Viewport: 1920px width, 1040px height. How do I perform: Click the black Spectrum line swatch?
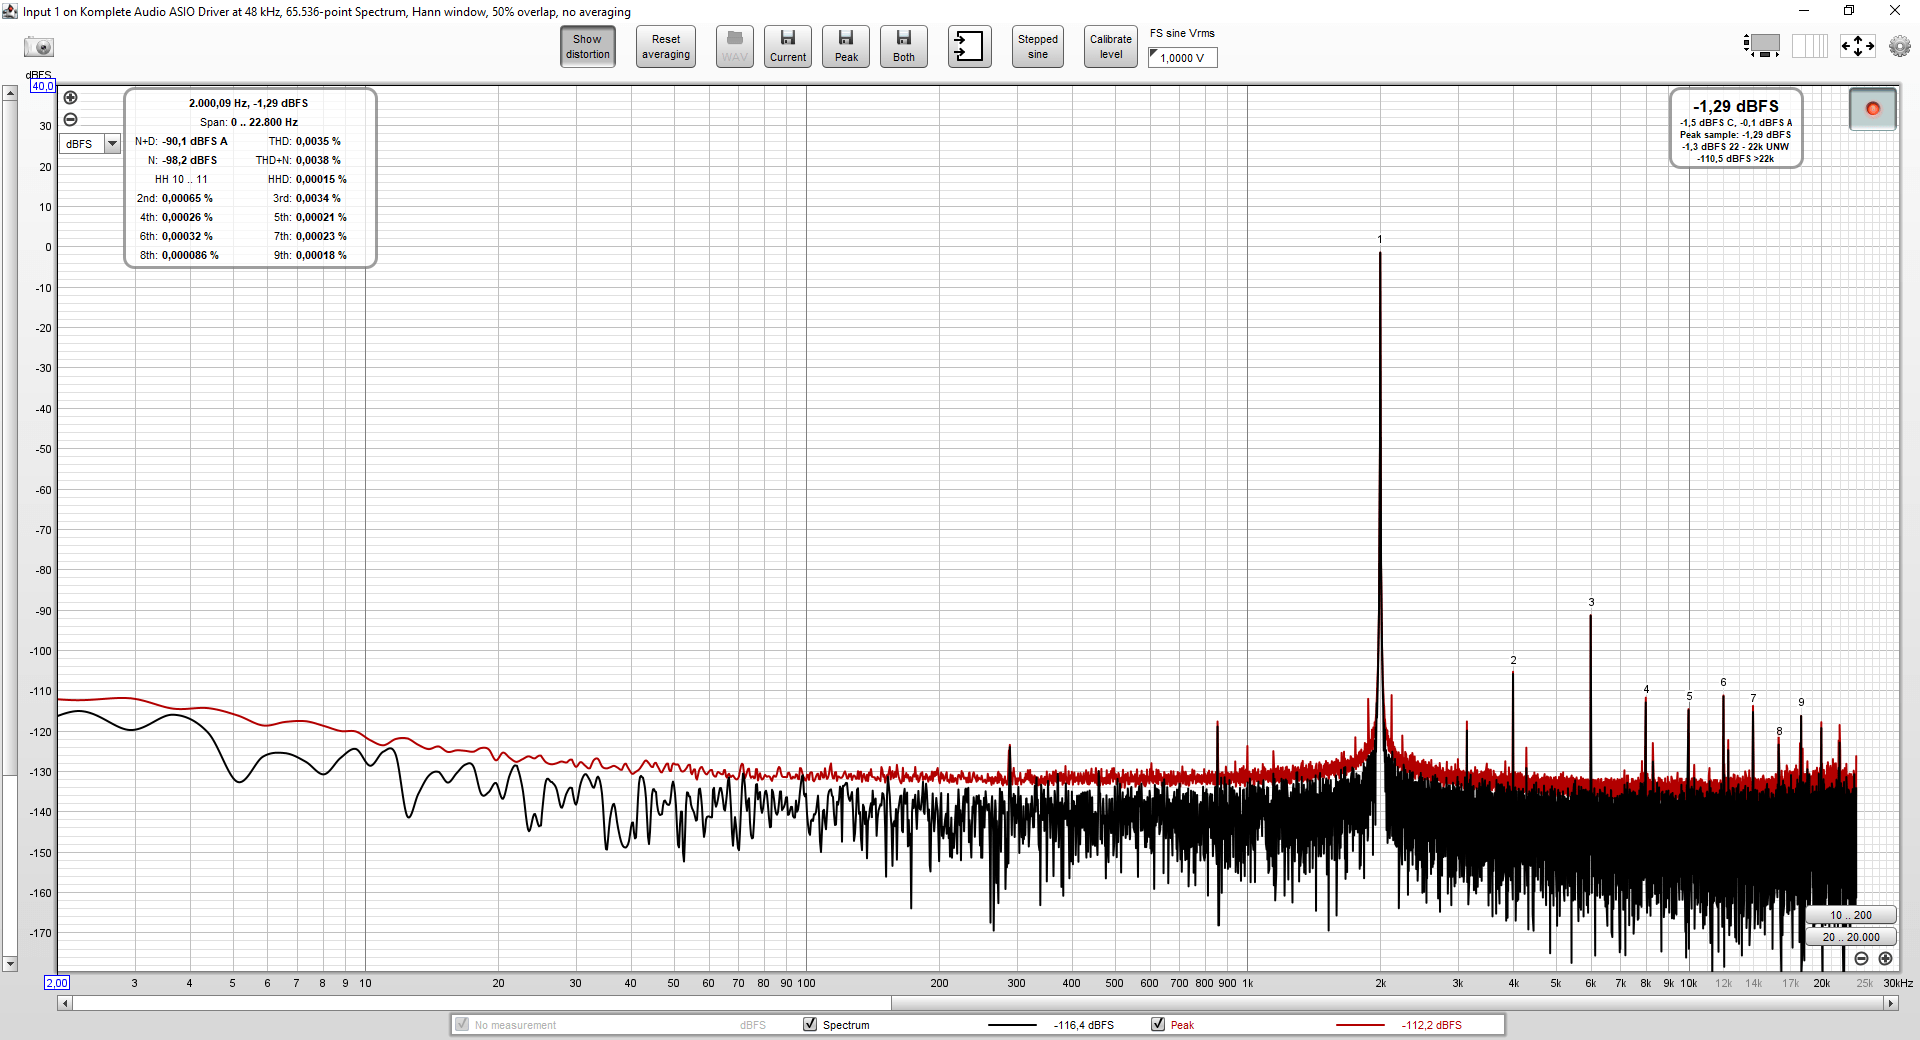click(x=1012, y=1025)
